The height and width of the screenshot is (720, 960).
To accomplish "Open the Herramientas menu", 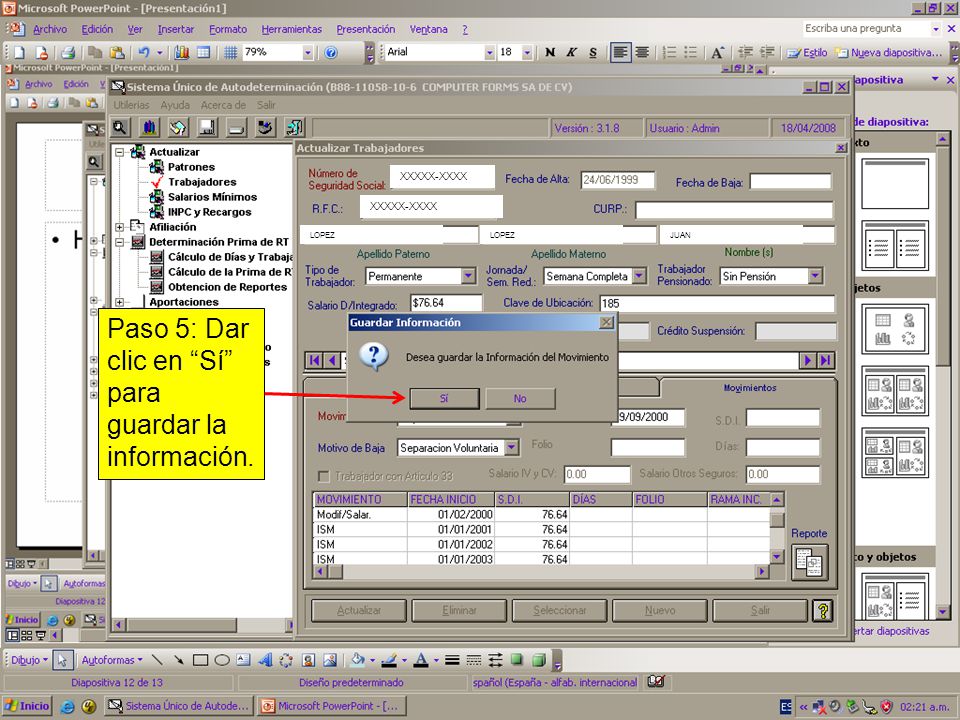I will [x=291, y=29].
